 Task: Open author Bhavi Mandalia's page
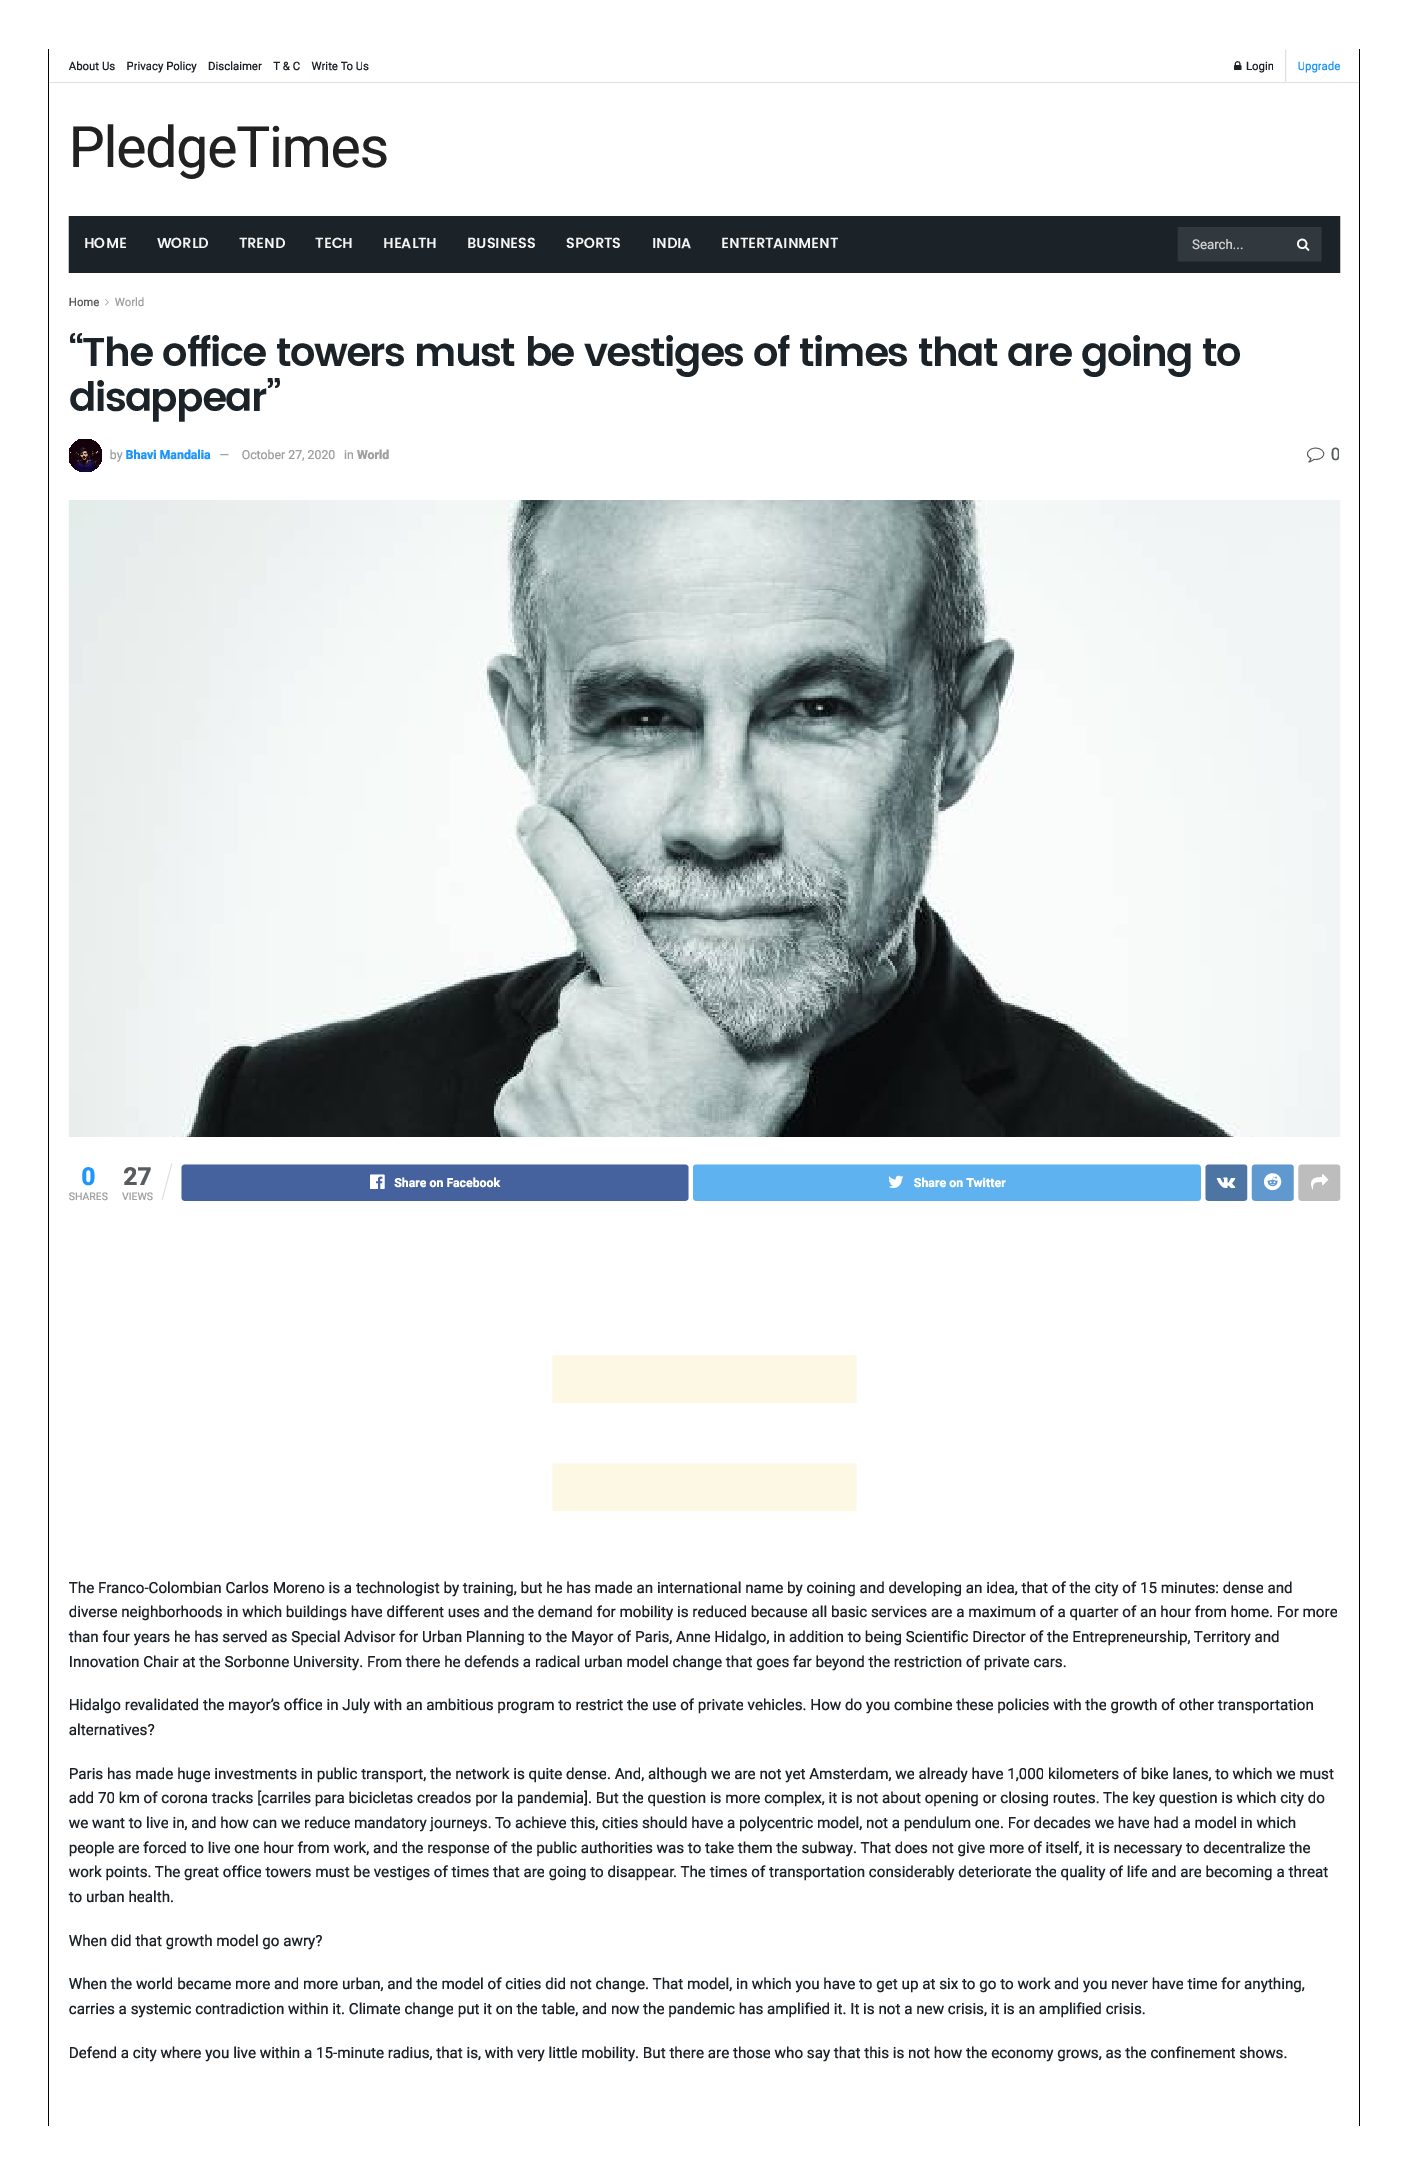point(168,455)
